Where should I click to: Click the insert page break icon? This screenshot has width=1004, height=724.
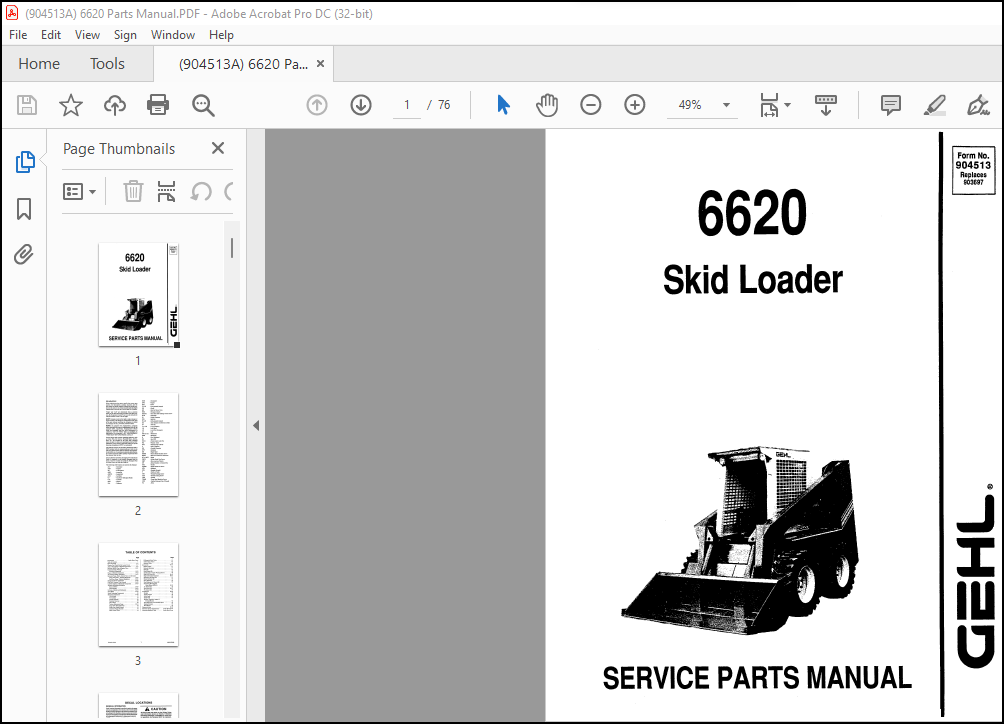[x=166, y=191]
